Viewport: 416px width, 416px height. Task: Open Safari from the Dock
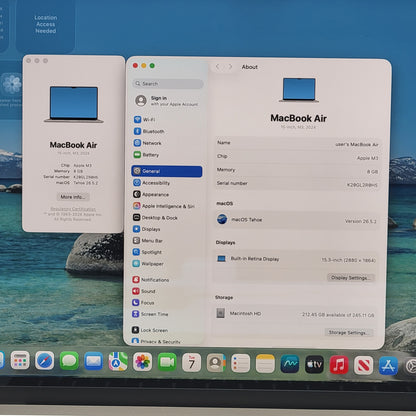click(45, 360)
